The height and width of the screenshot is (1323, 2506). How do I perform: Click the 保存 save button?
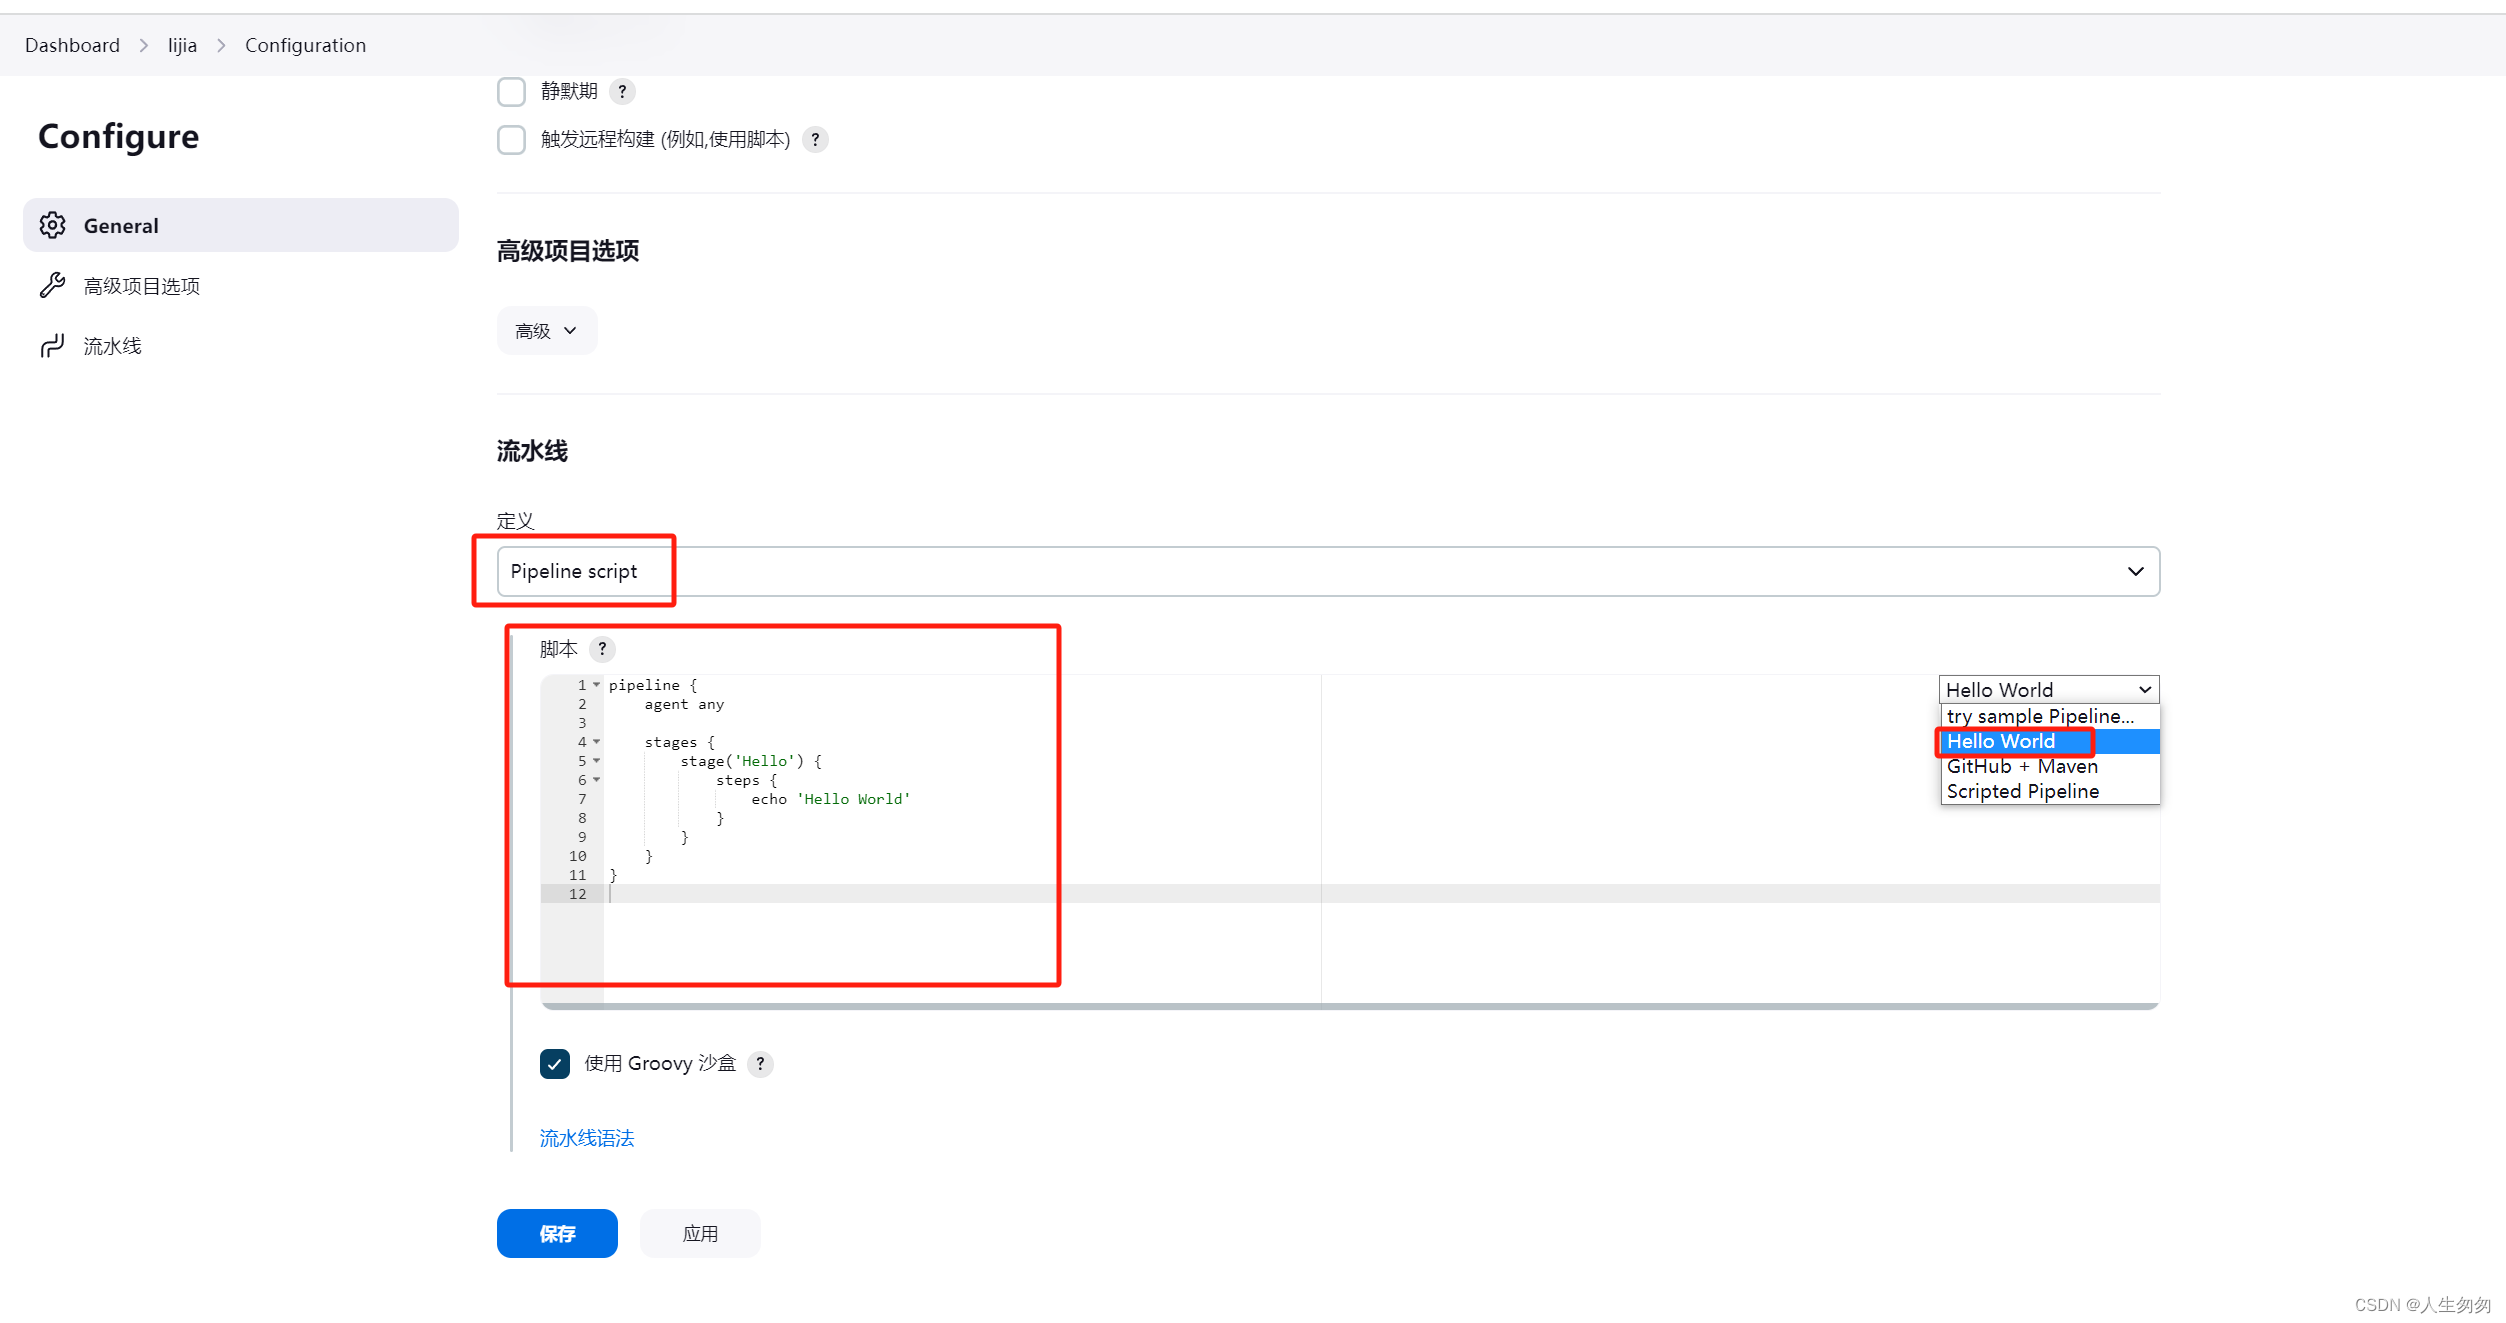click(557, 1234)
